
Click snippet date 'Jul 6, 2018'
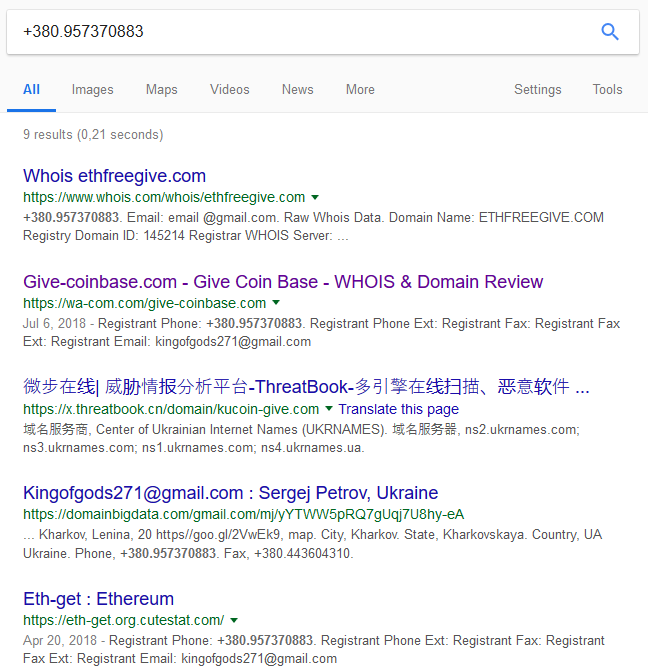click(54, 324)
